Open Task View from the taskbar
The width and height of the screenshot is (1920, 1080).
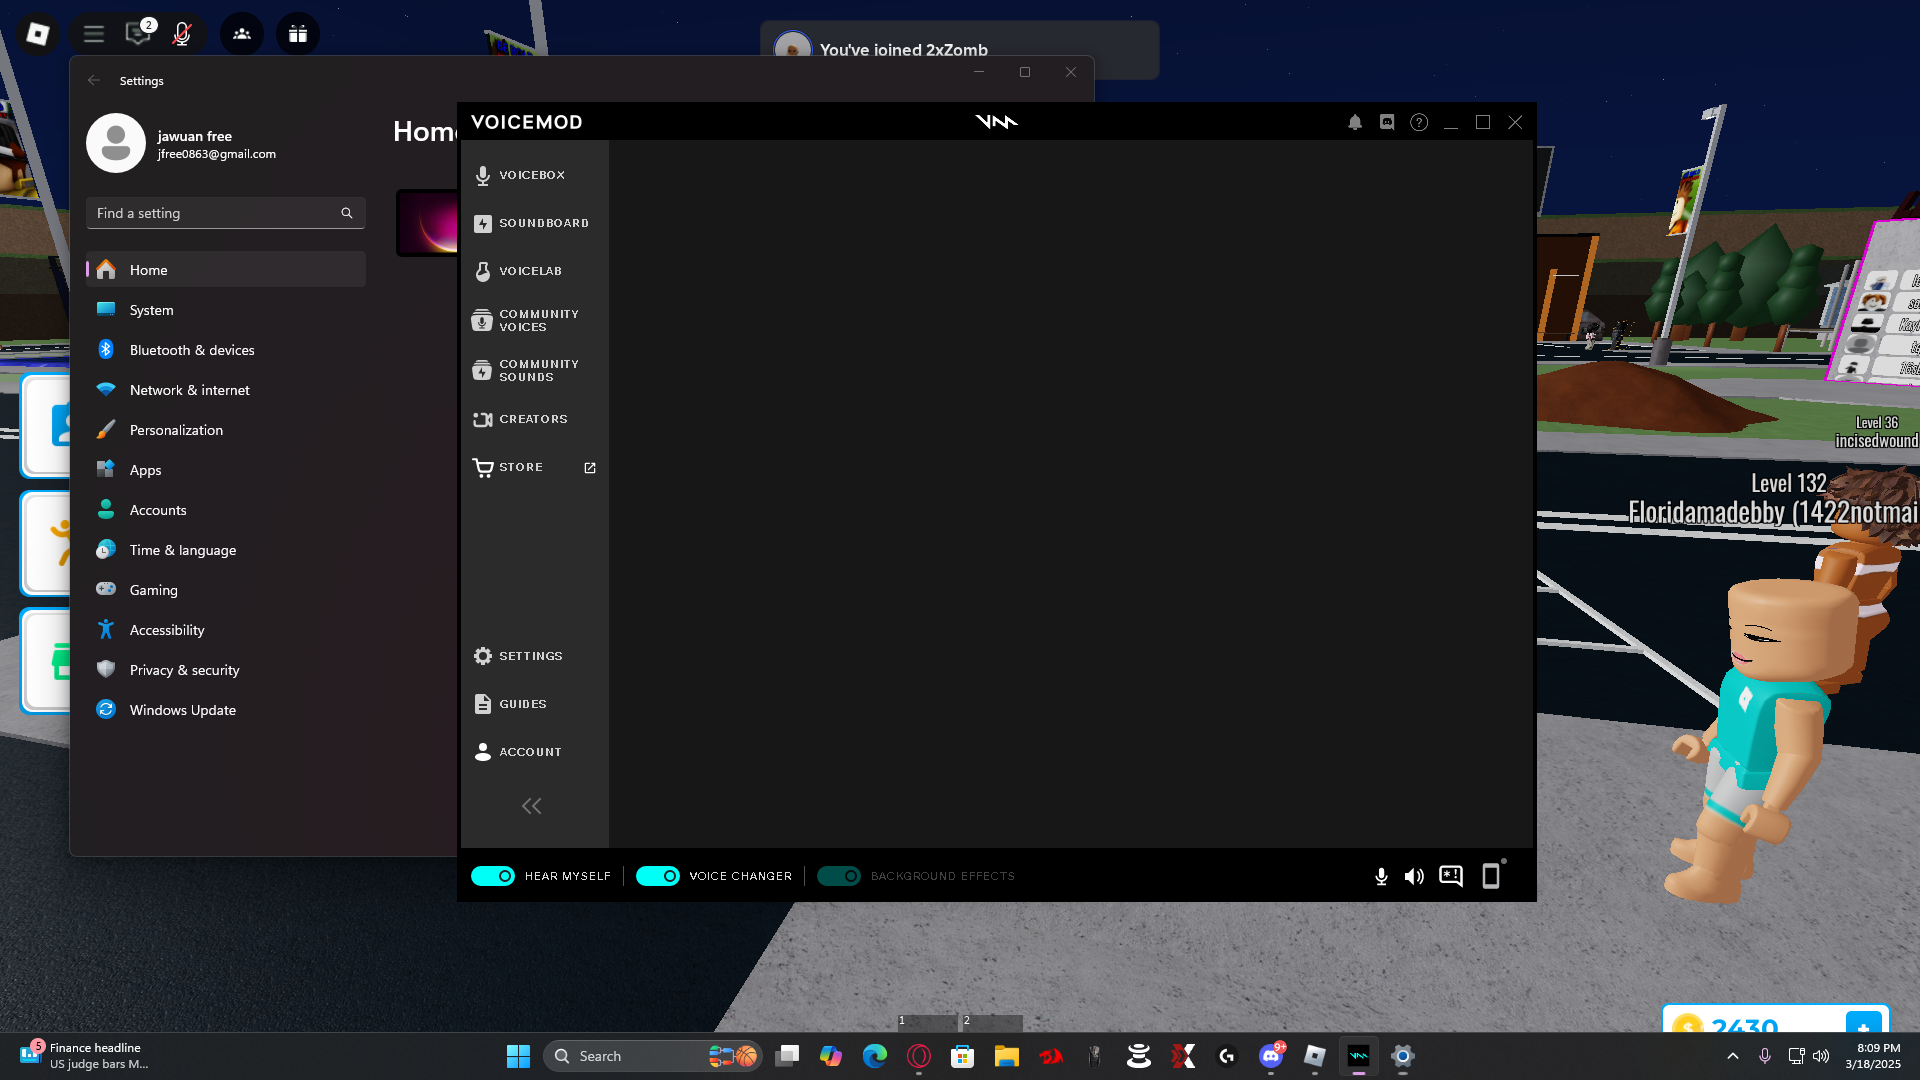(787, 1056)
